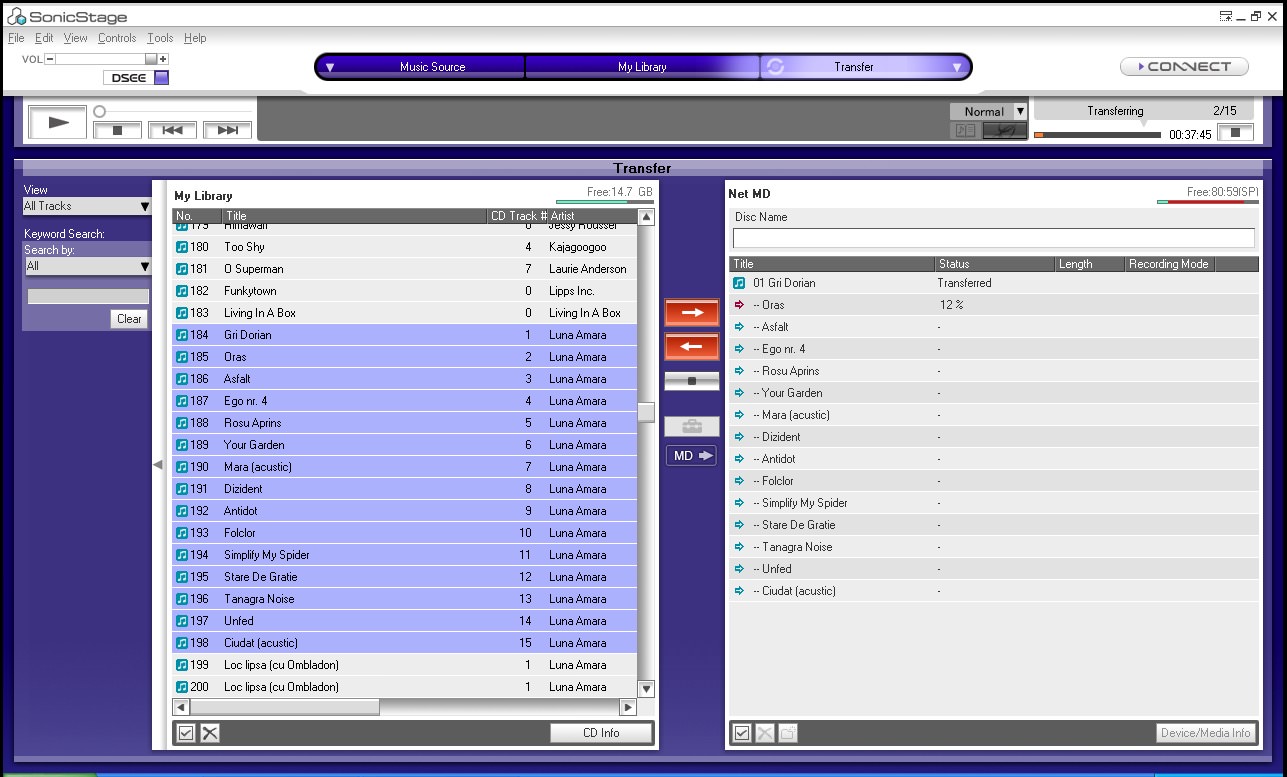The height and width of the screenshot is (777, 1287).
Task: Open the Music Source dropdown arrow
Action: click(330, 67)
